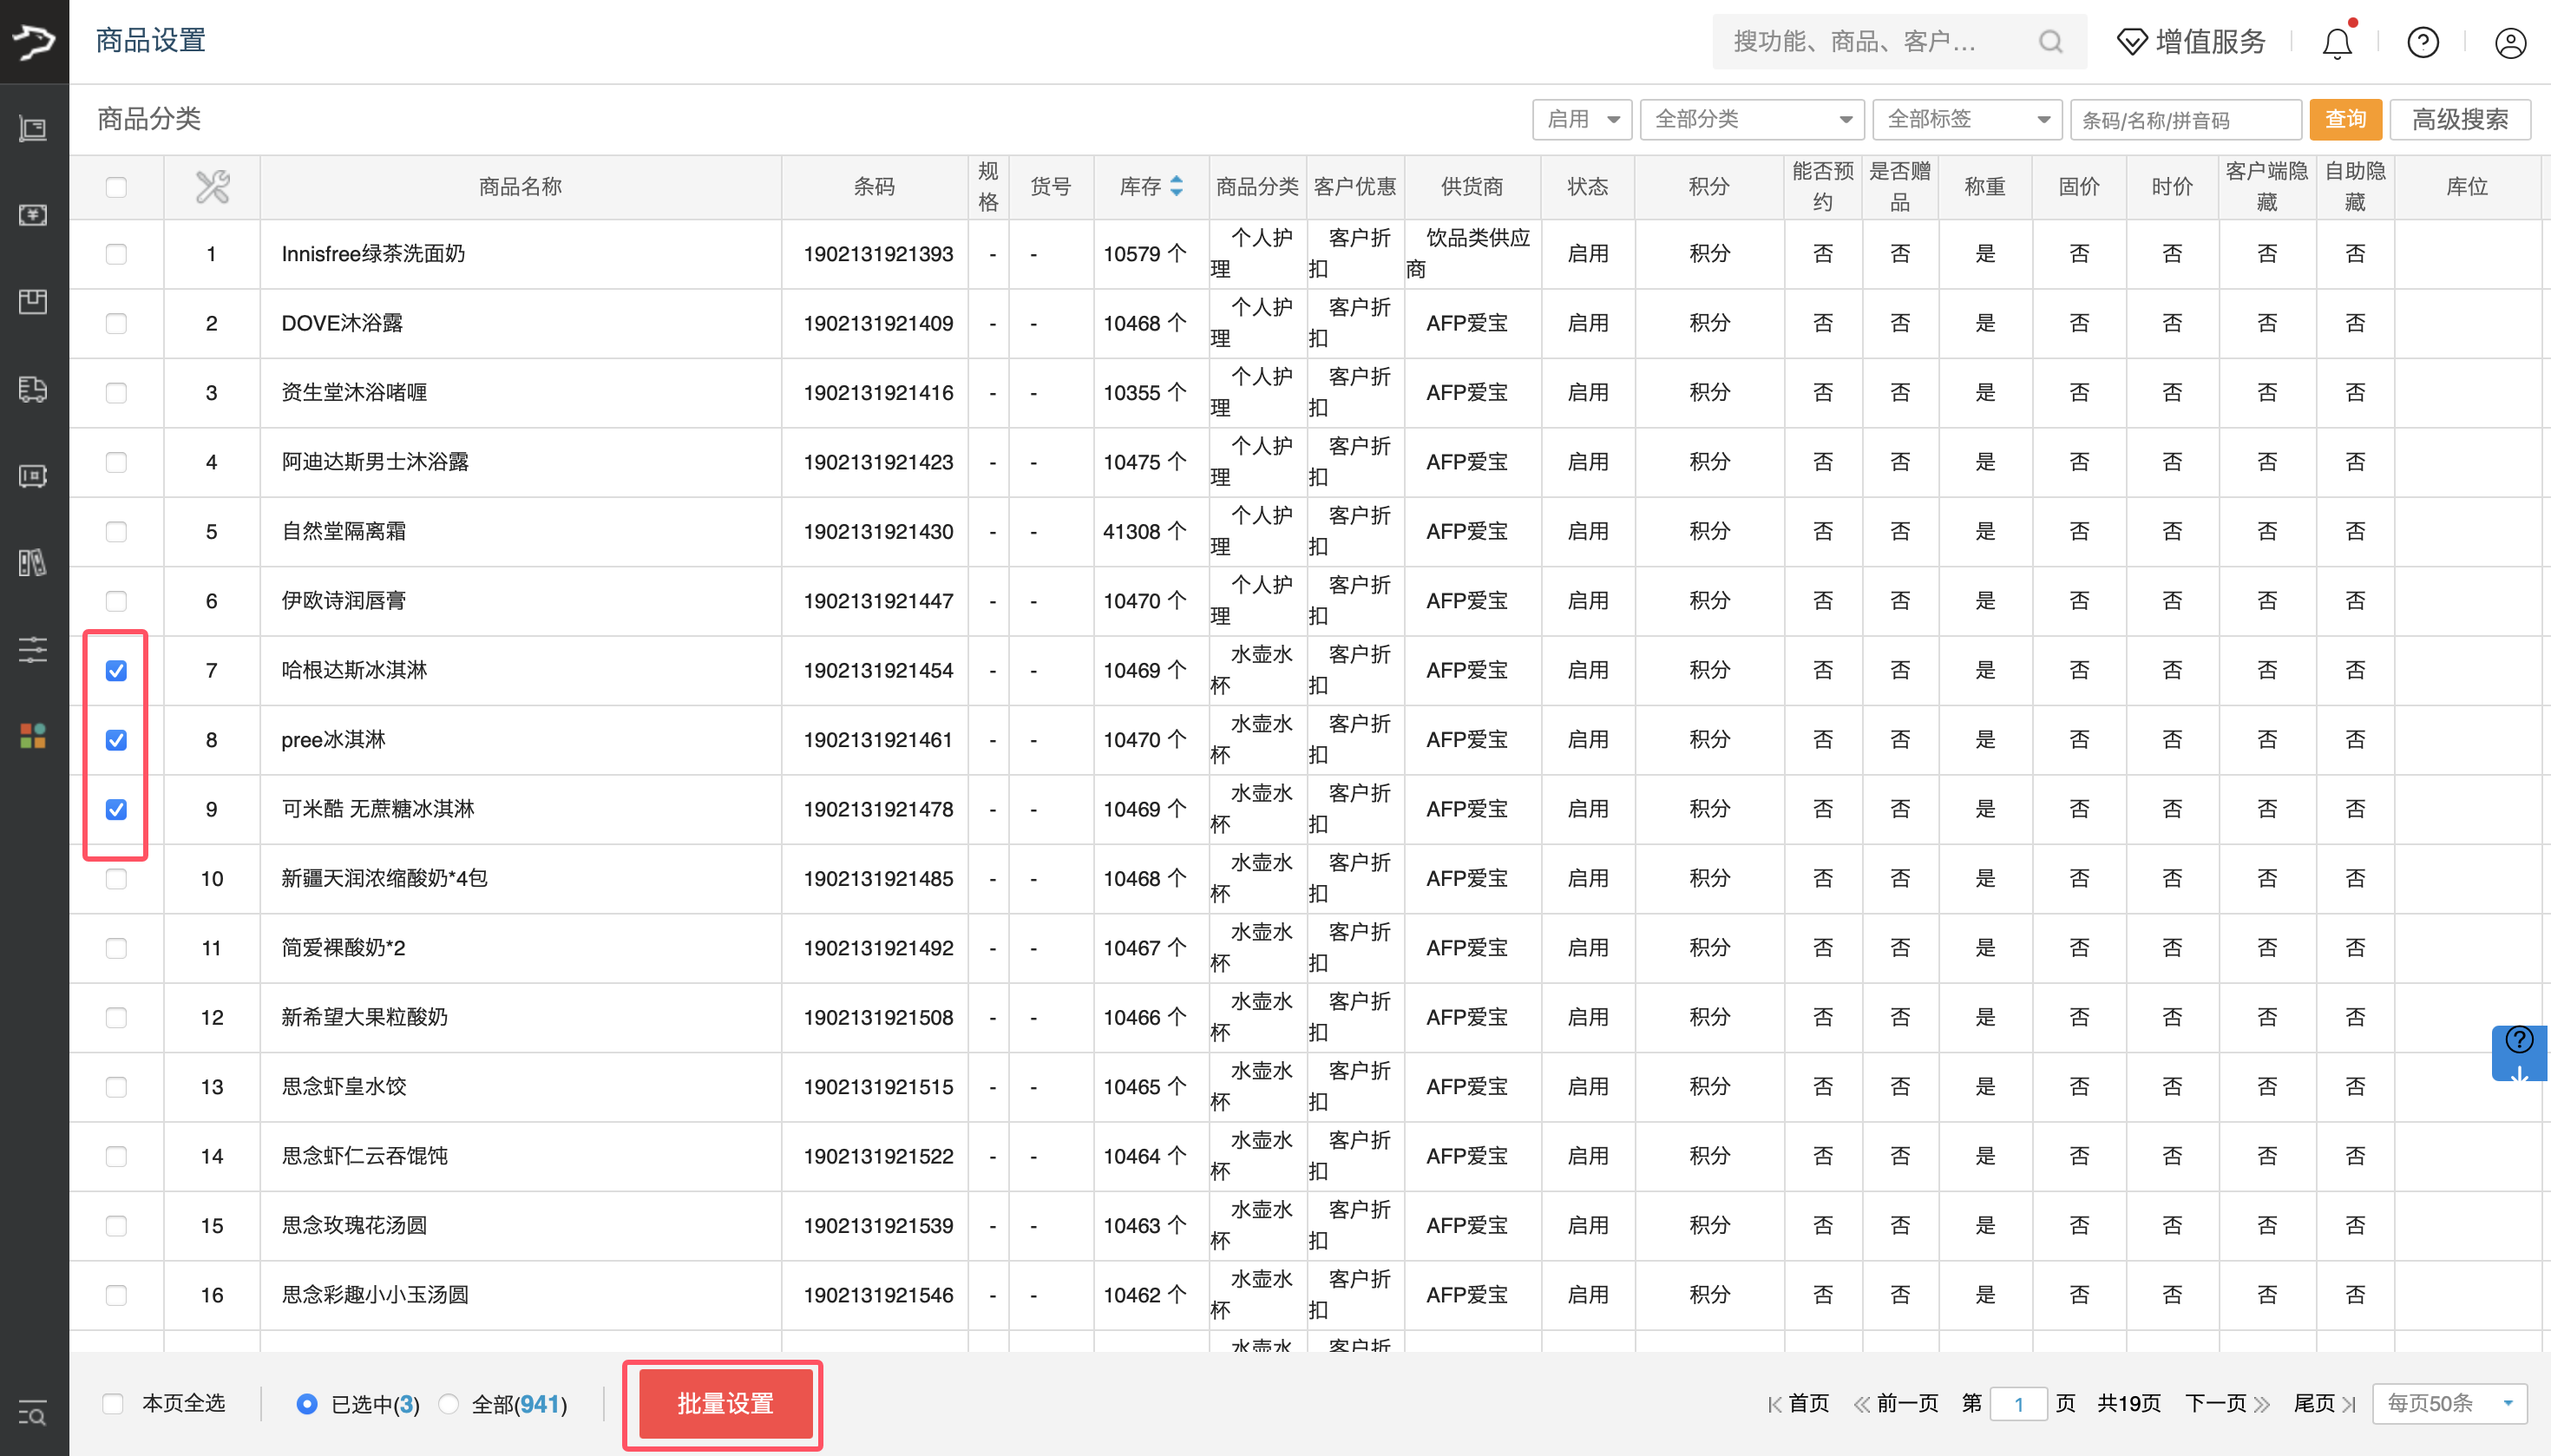Click the product name 思念虾皇水饺
Viewport: 2551px width, 1456px height.
pyautogui.click(x=344, y=1087)
